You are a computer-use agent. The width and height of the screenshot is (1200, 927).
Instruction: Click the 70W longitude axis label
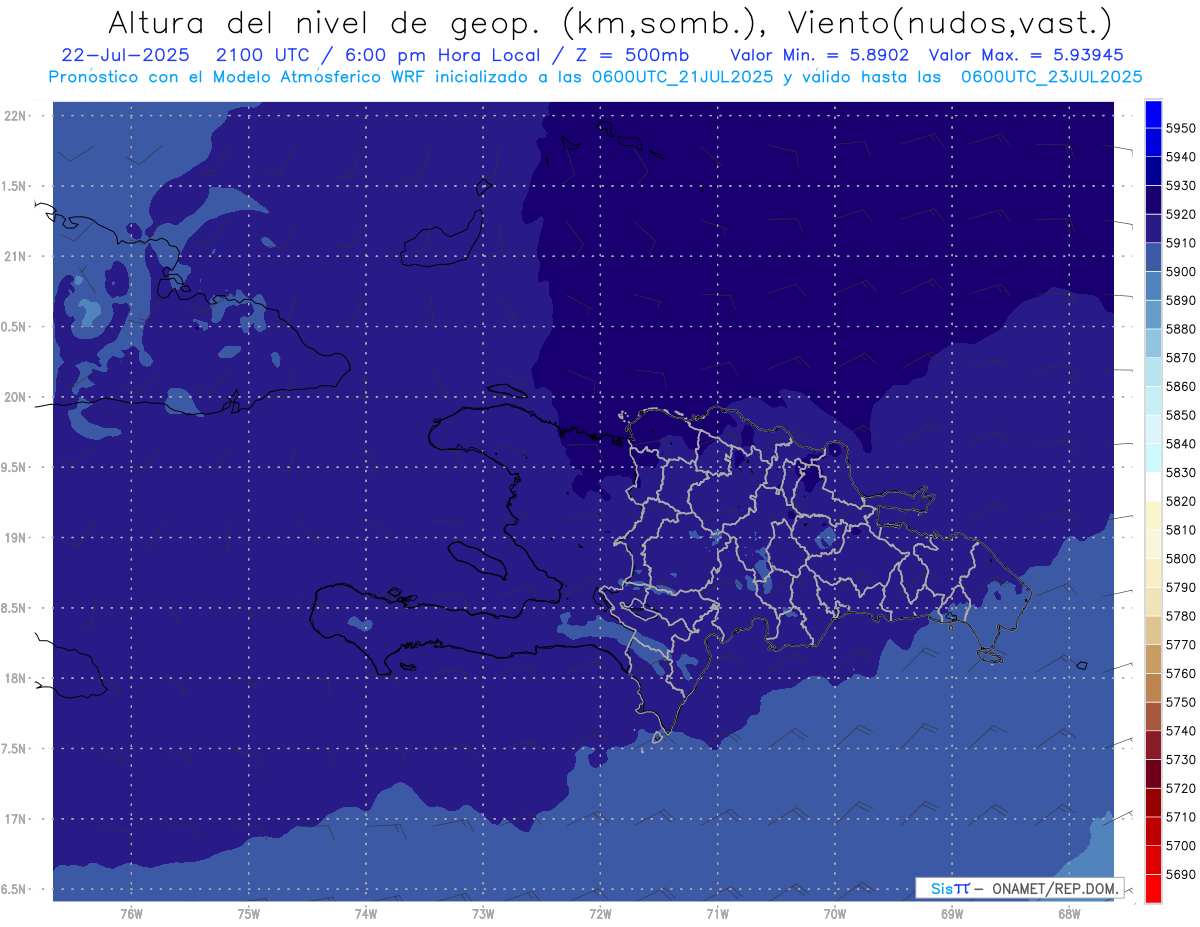835,914
